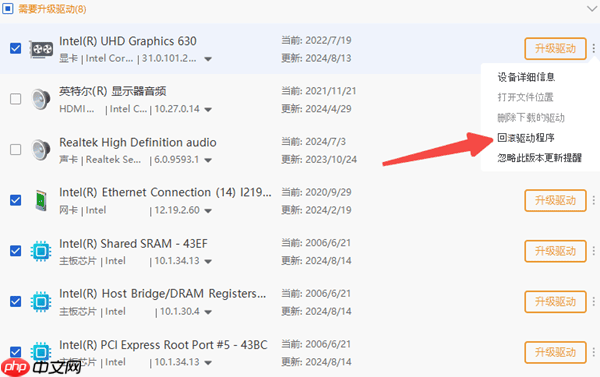Check the 英特尔(R) 显示器音频 checkbox
Screen dimensions: 600x377
(x=16, y=99)
